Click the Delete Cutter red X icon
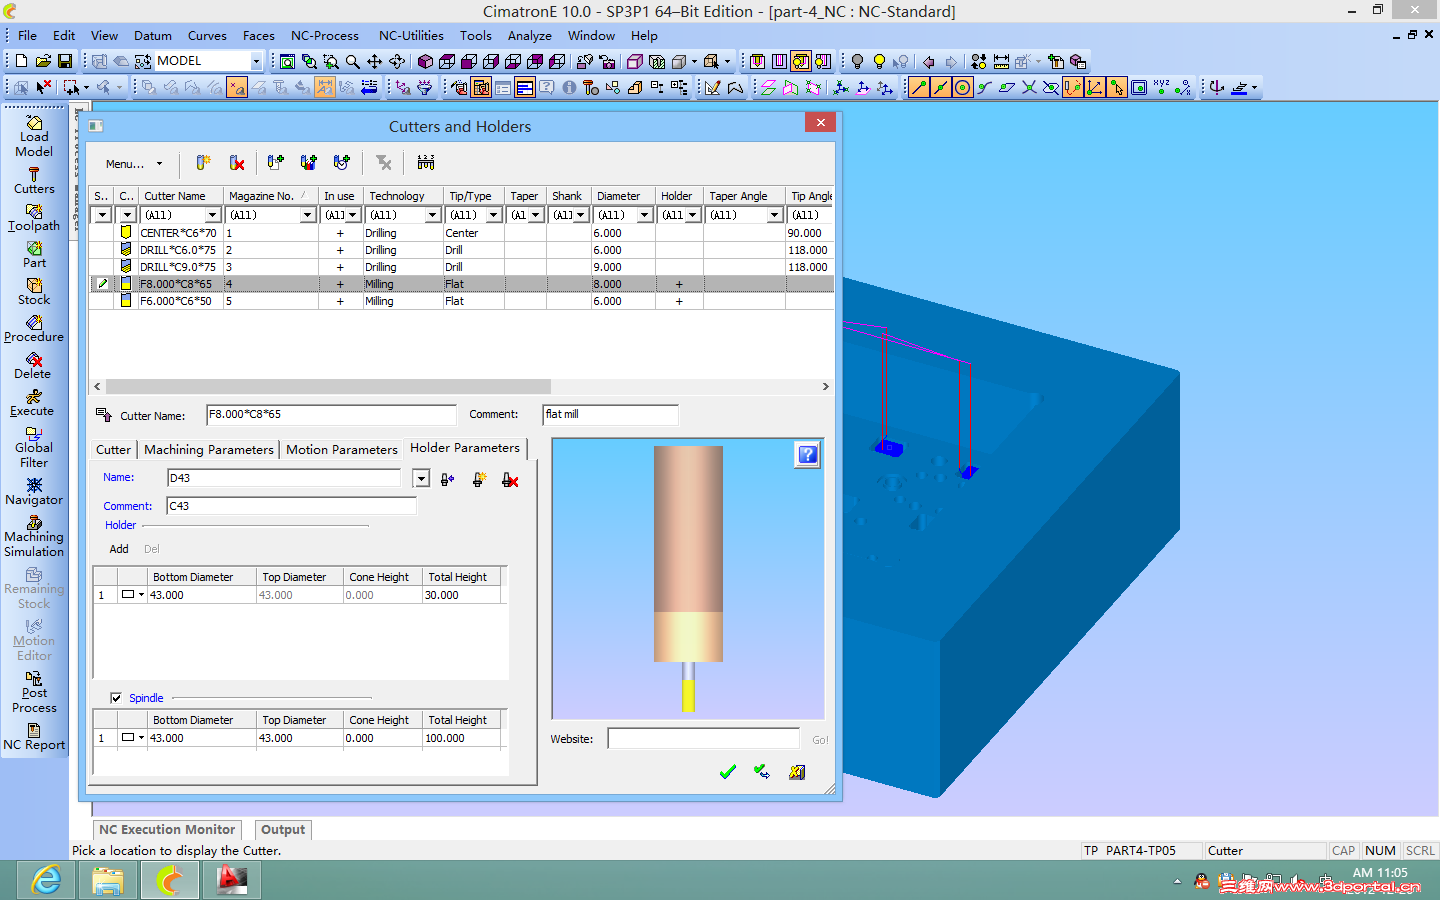1440x900 pixels. [x=237, y=163]
